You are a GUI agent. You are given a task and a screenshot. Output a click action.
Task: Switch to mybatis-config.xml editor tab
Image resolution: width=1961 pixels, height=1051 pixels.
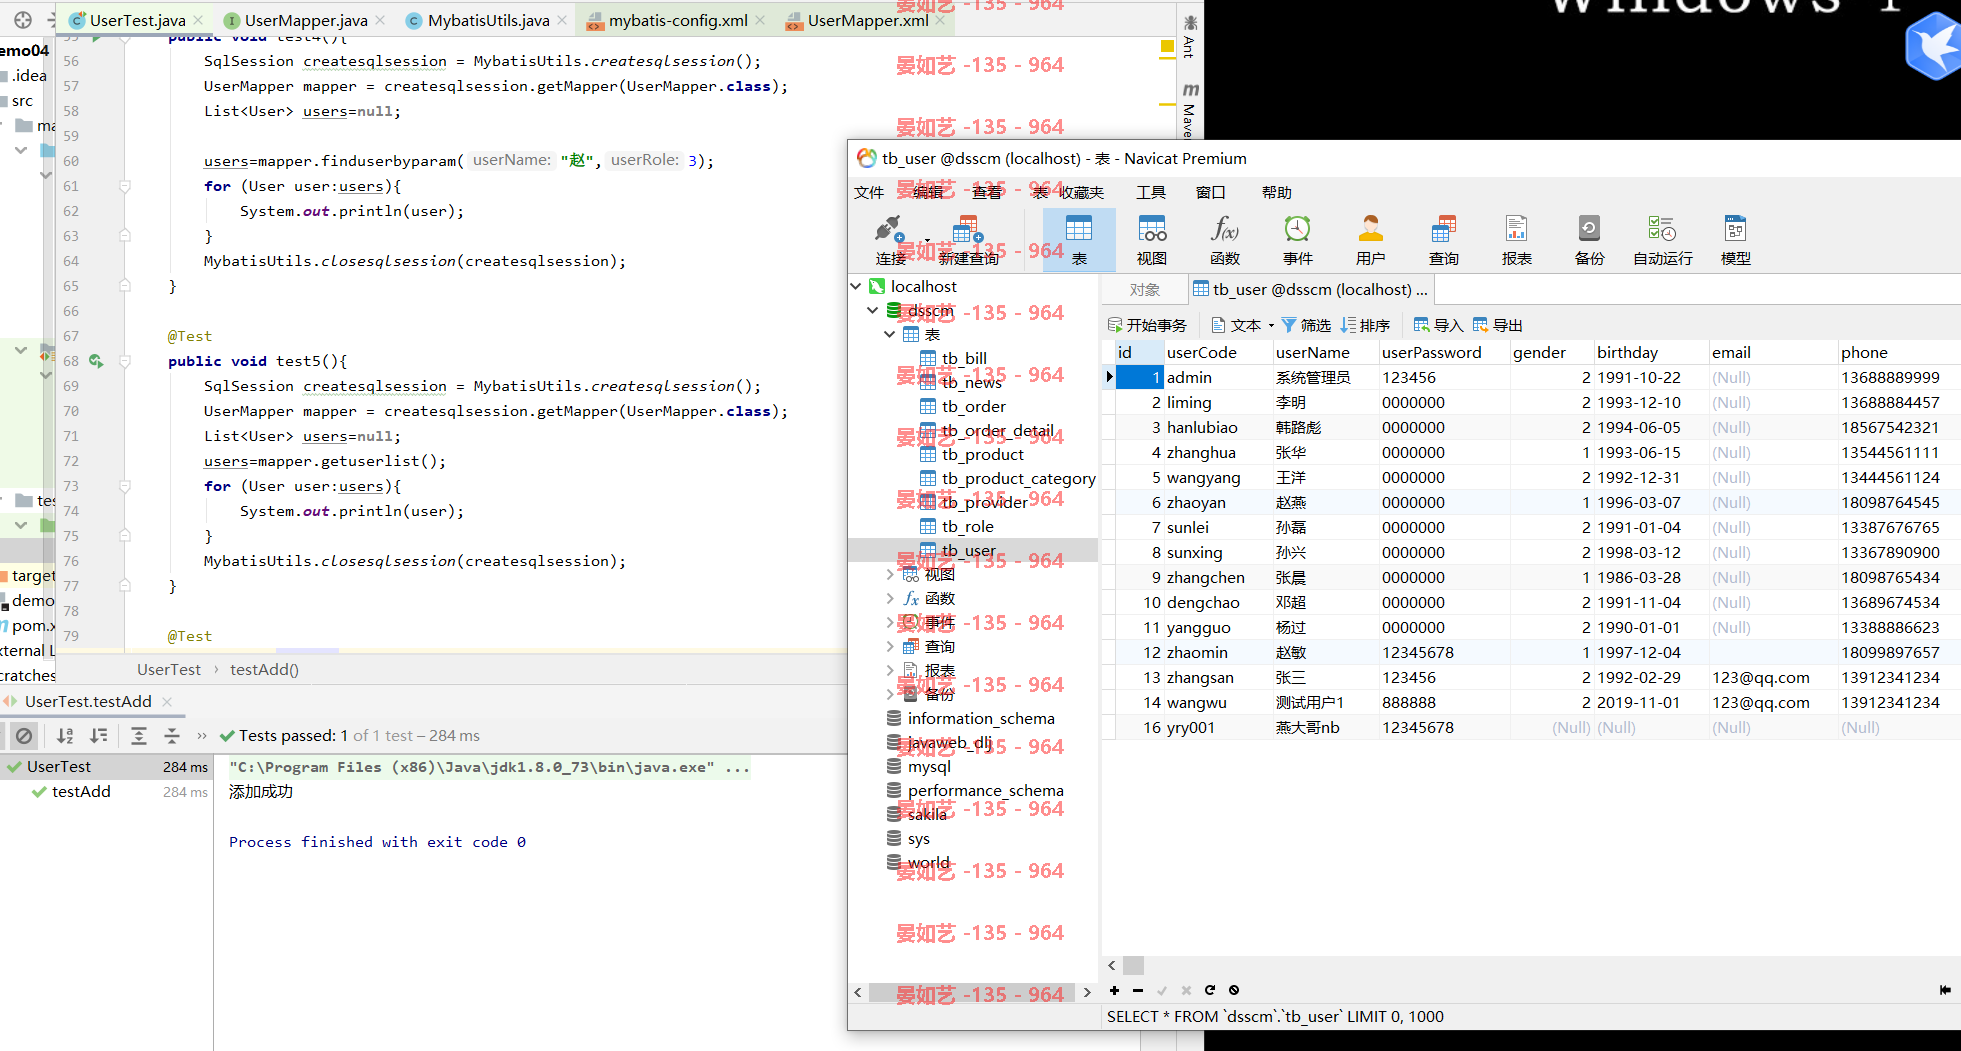coord(677,20)
